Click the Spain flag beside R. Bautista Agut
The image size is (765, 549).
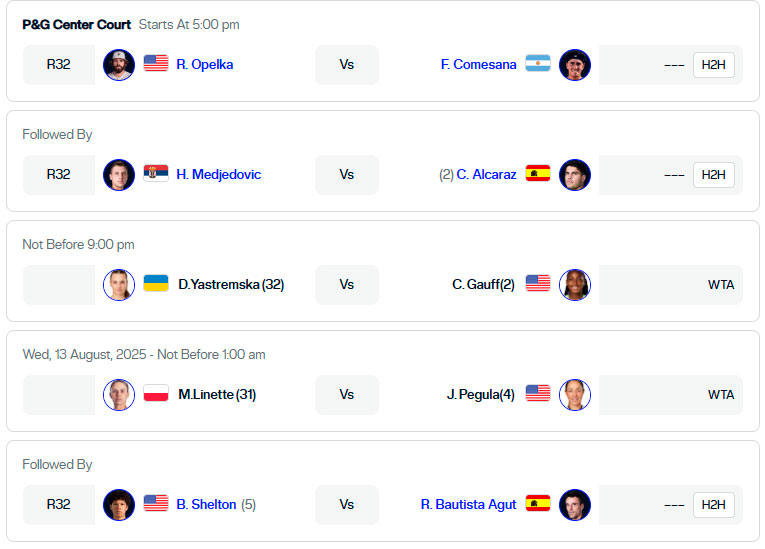538,503
